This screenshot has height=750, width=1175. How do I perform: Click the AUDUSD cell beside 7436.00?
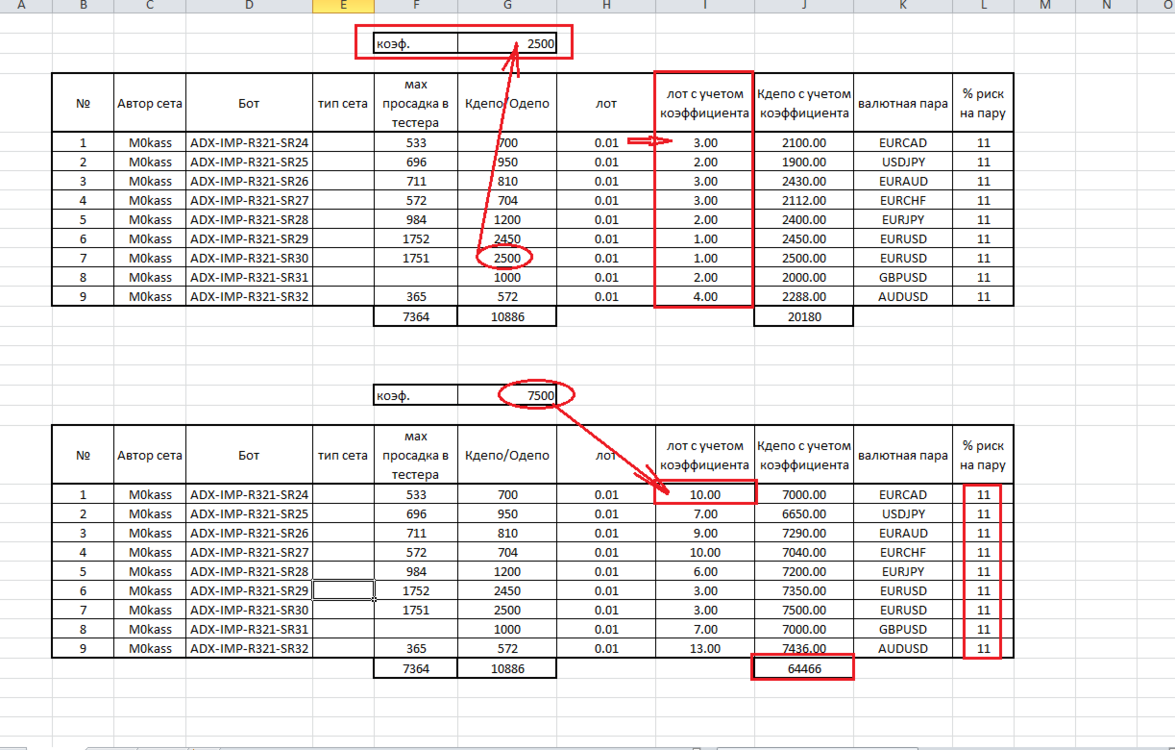pyautogui.click(x=903, y=649)
